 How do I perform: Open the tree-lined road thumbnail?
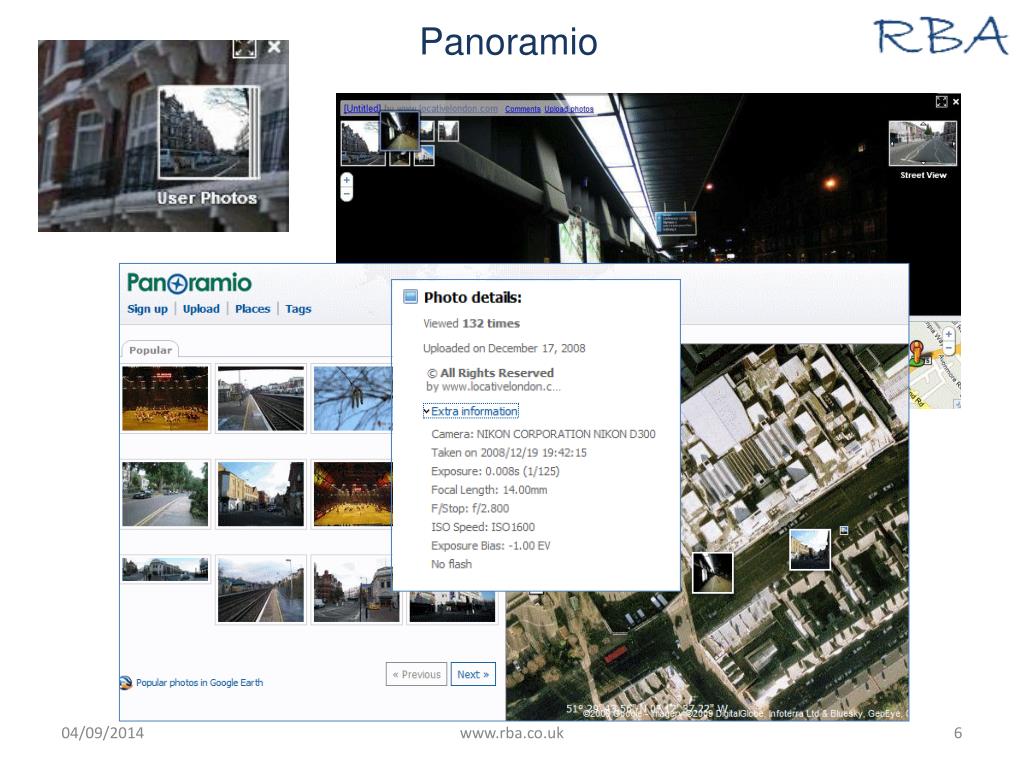[165, 494]
